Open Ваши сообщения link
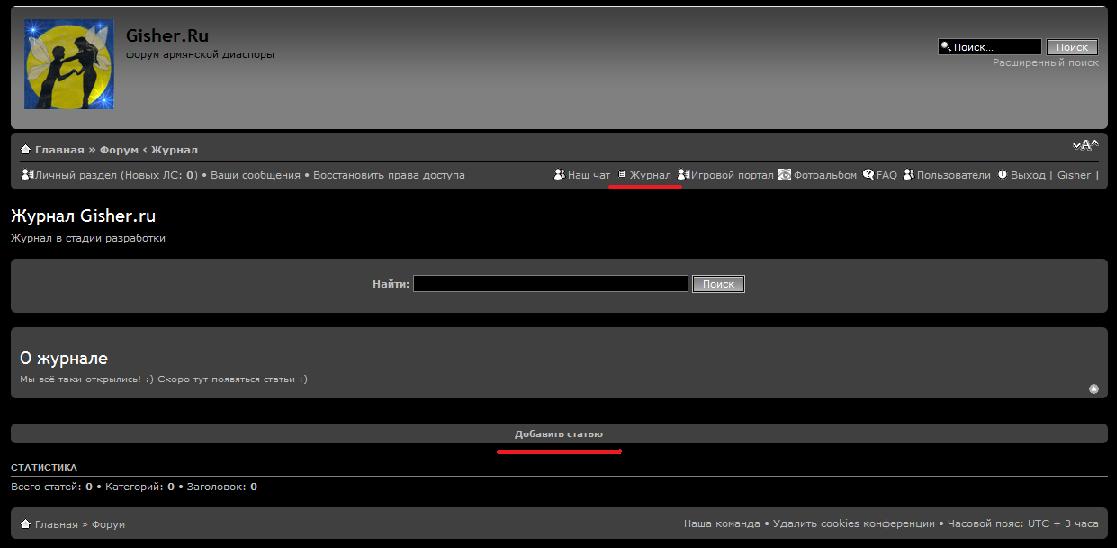 255,175
